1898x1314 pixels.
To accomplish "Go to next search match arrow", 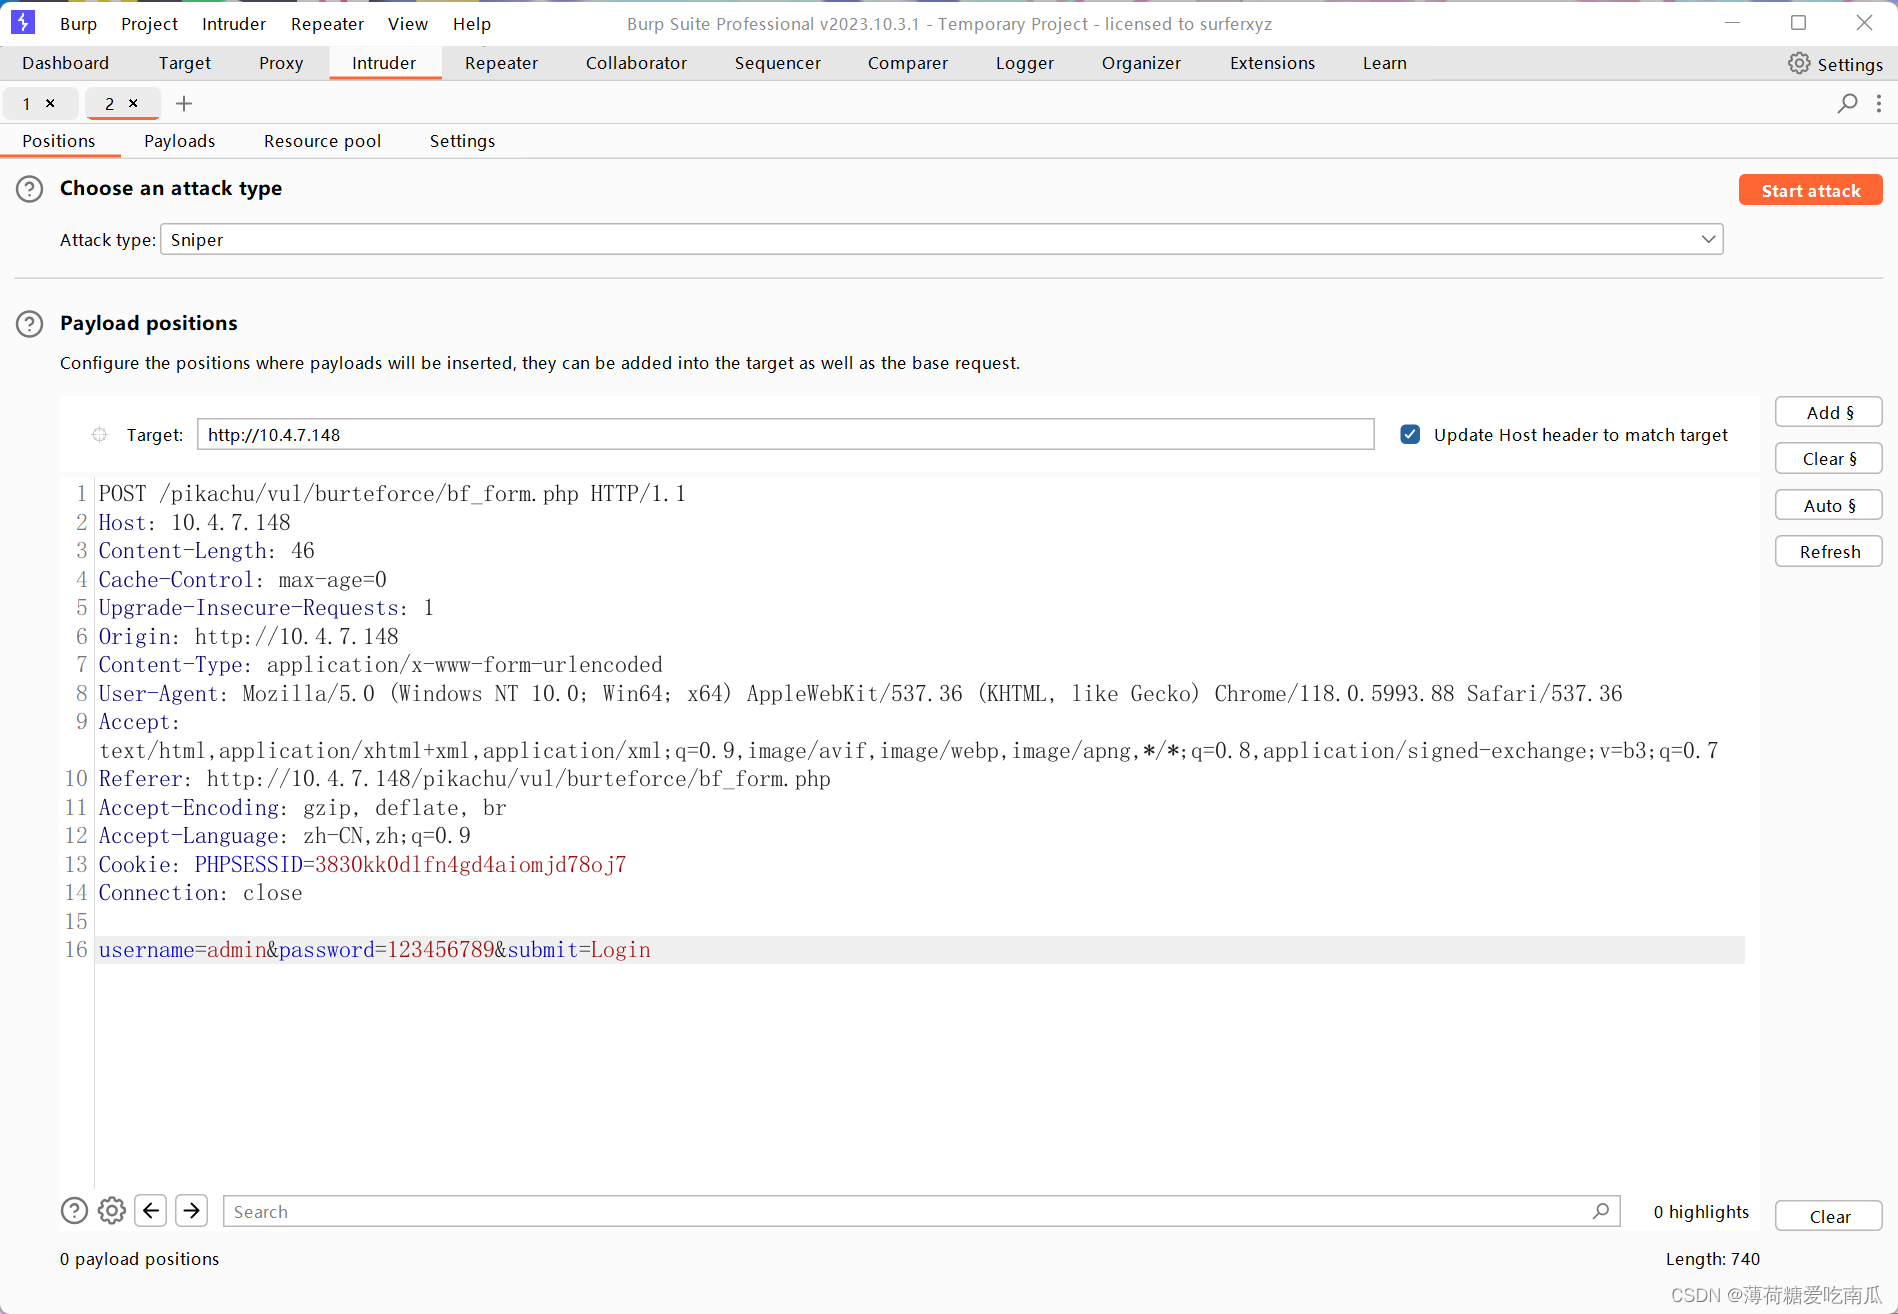I will tap(191, 1211).
